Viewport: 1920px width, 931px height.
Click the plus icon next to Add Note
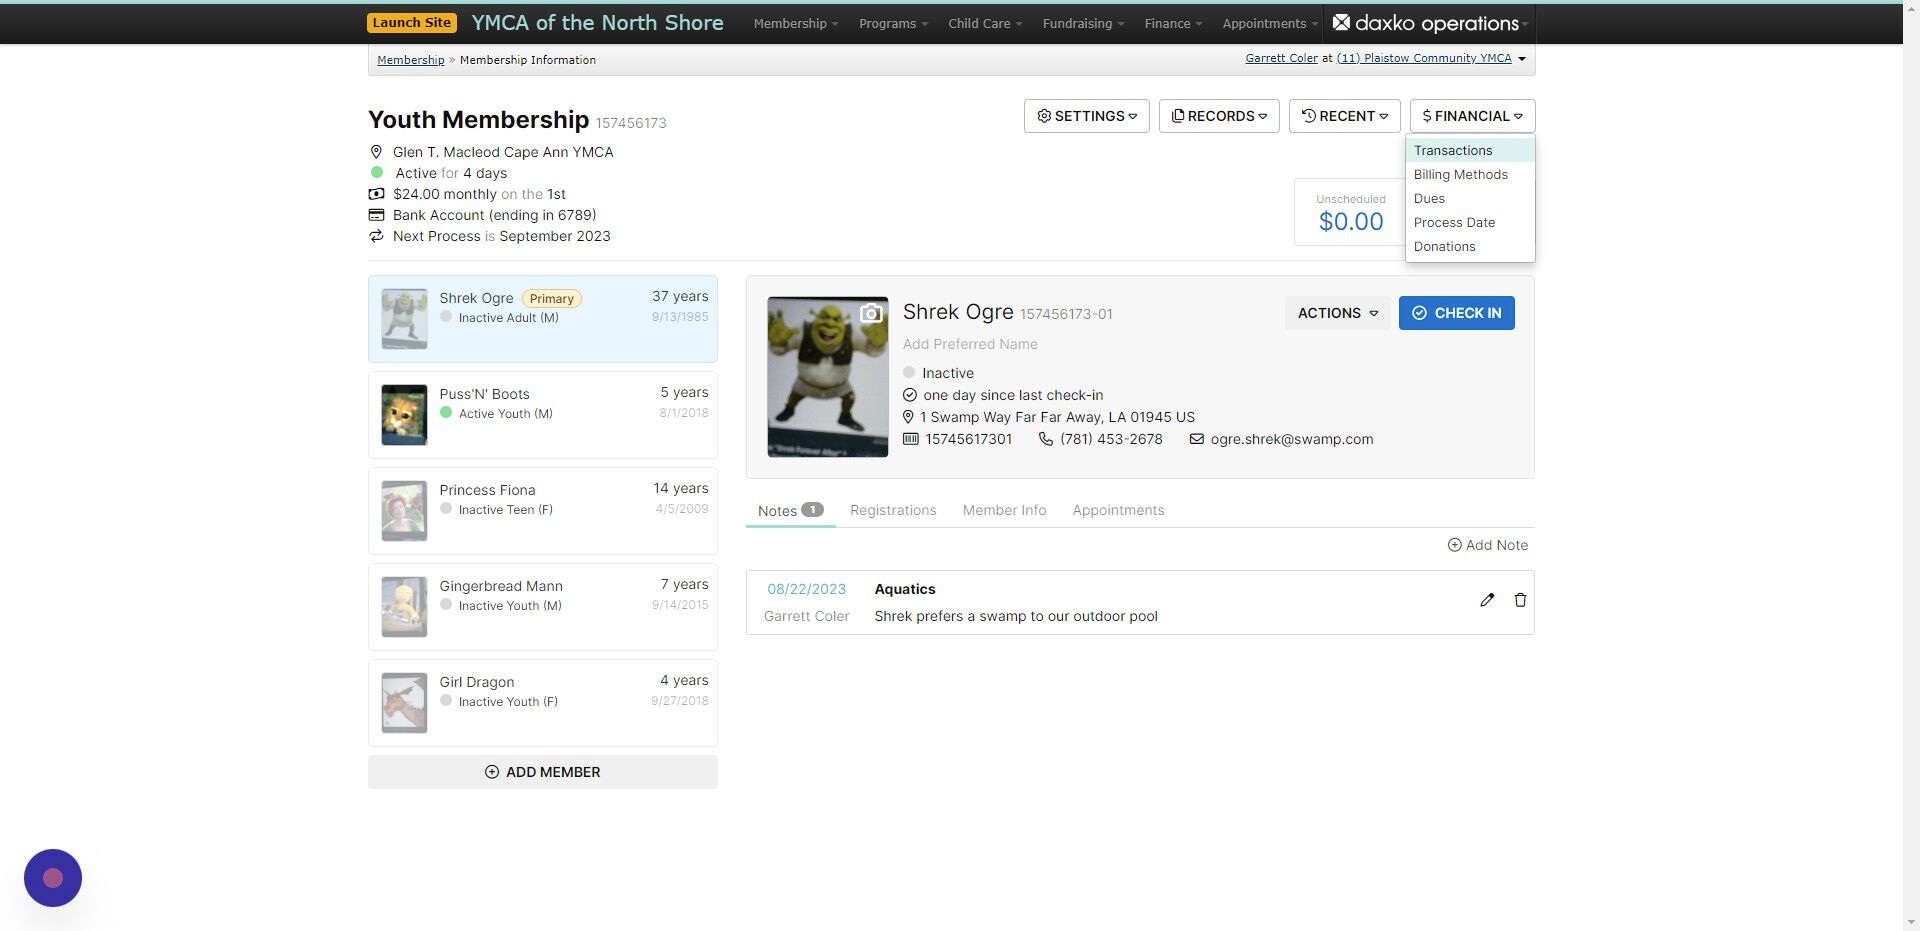pyautogui.click(x=1453, y=545)
